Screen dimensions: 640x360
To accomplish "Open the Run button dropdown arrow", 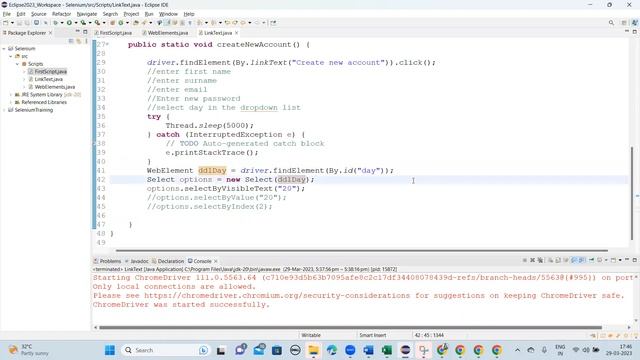I will pyautogui.click(x=76, y=23).
